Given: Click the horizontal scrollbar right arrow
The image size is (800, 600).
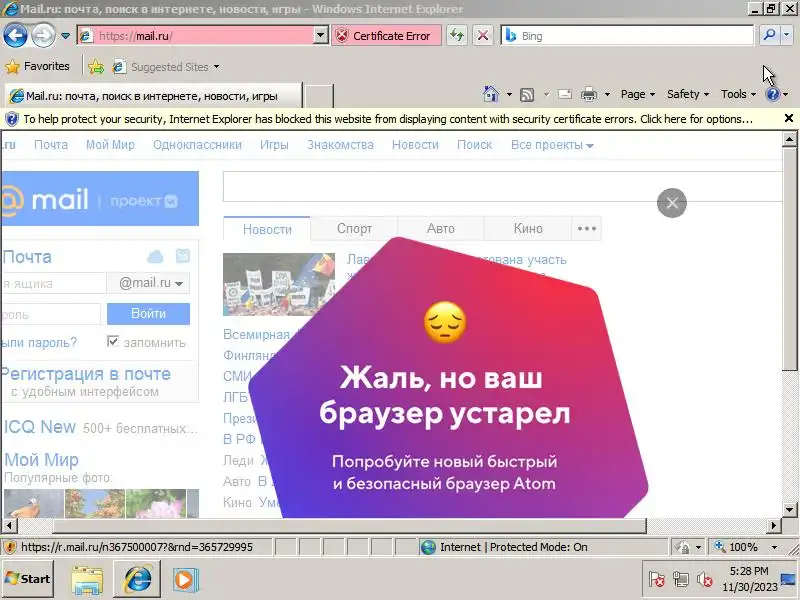Looking at the screenshot, I should click(774, 525).
